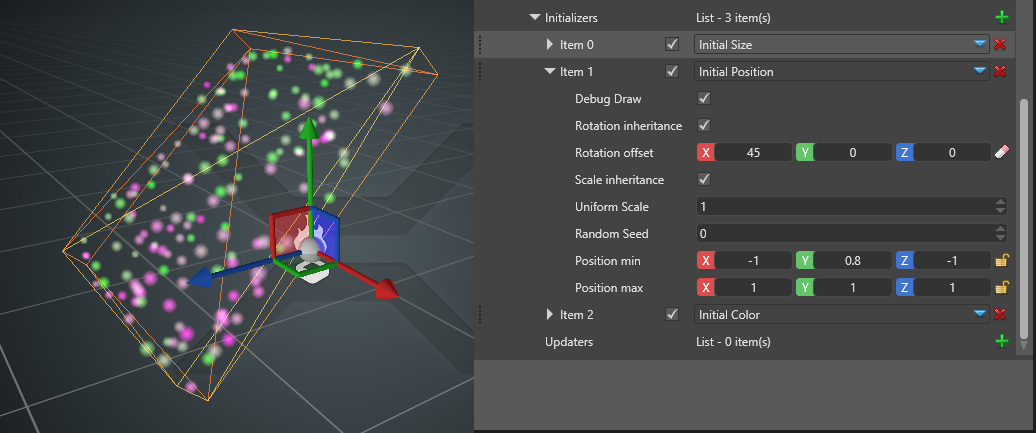Open the Initial Color type dropdown
The image size is (1036, 433).
pyautogui.click(x=979, y=315)
